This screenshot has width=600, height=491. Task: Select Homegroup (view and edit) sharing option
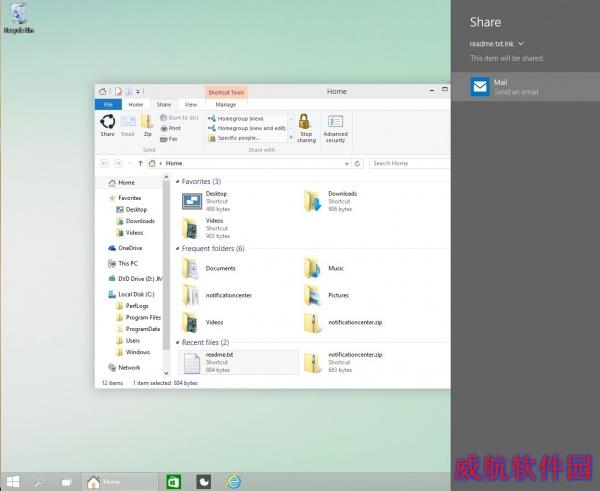(247, 128)
